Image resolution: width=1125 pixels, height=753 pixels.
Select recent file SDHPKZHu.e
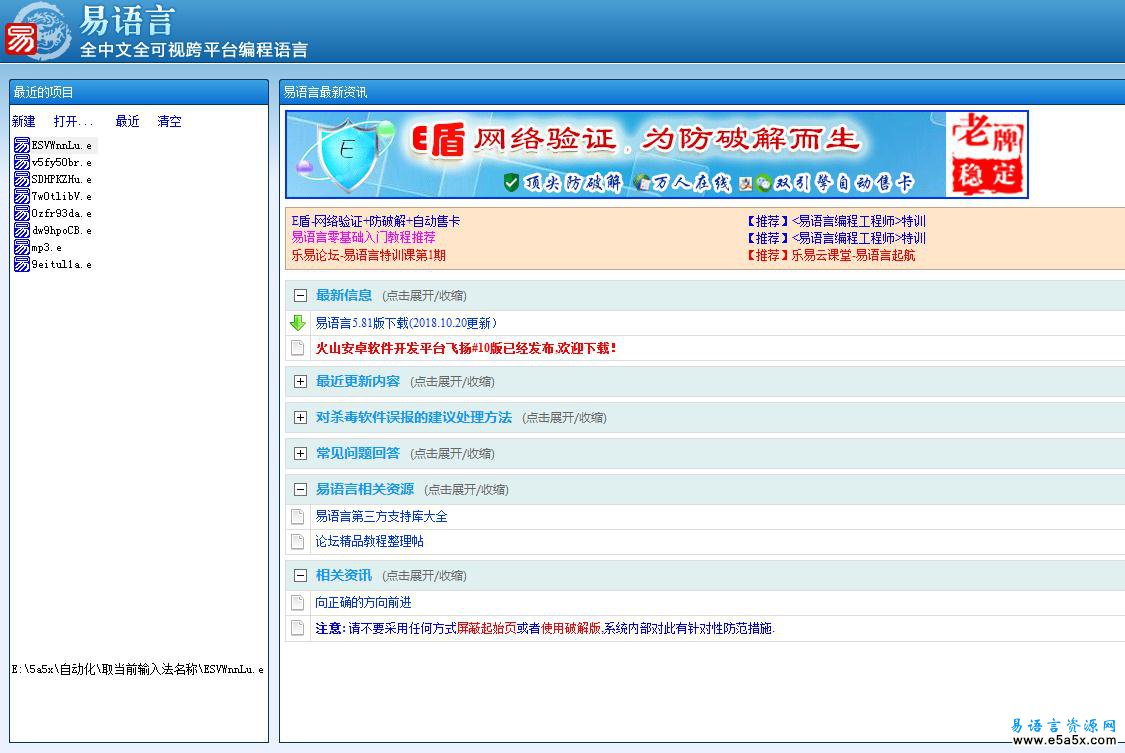point(62,179)
